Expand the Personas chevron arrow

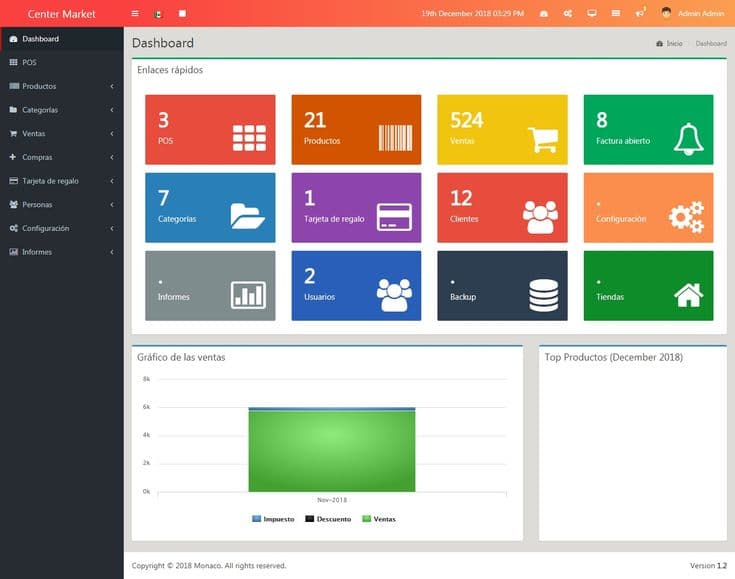pos(112,204)
